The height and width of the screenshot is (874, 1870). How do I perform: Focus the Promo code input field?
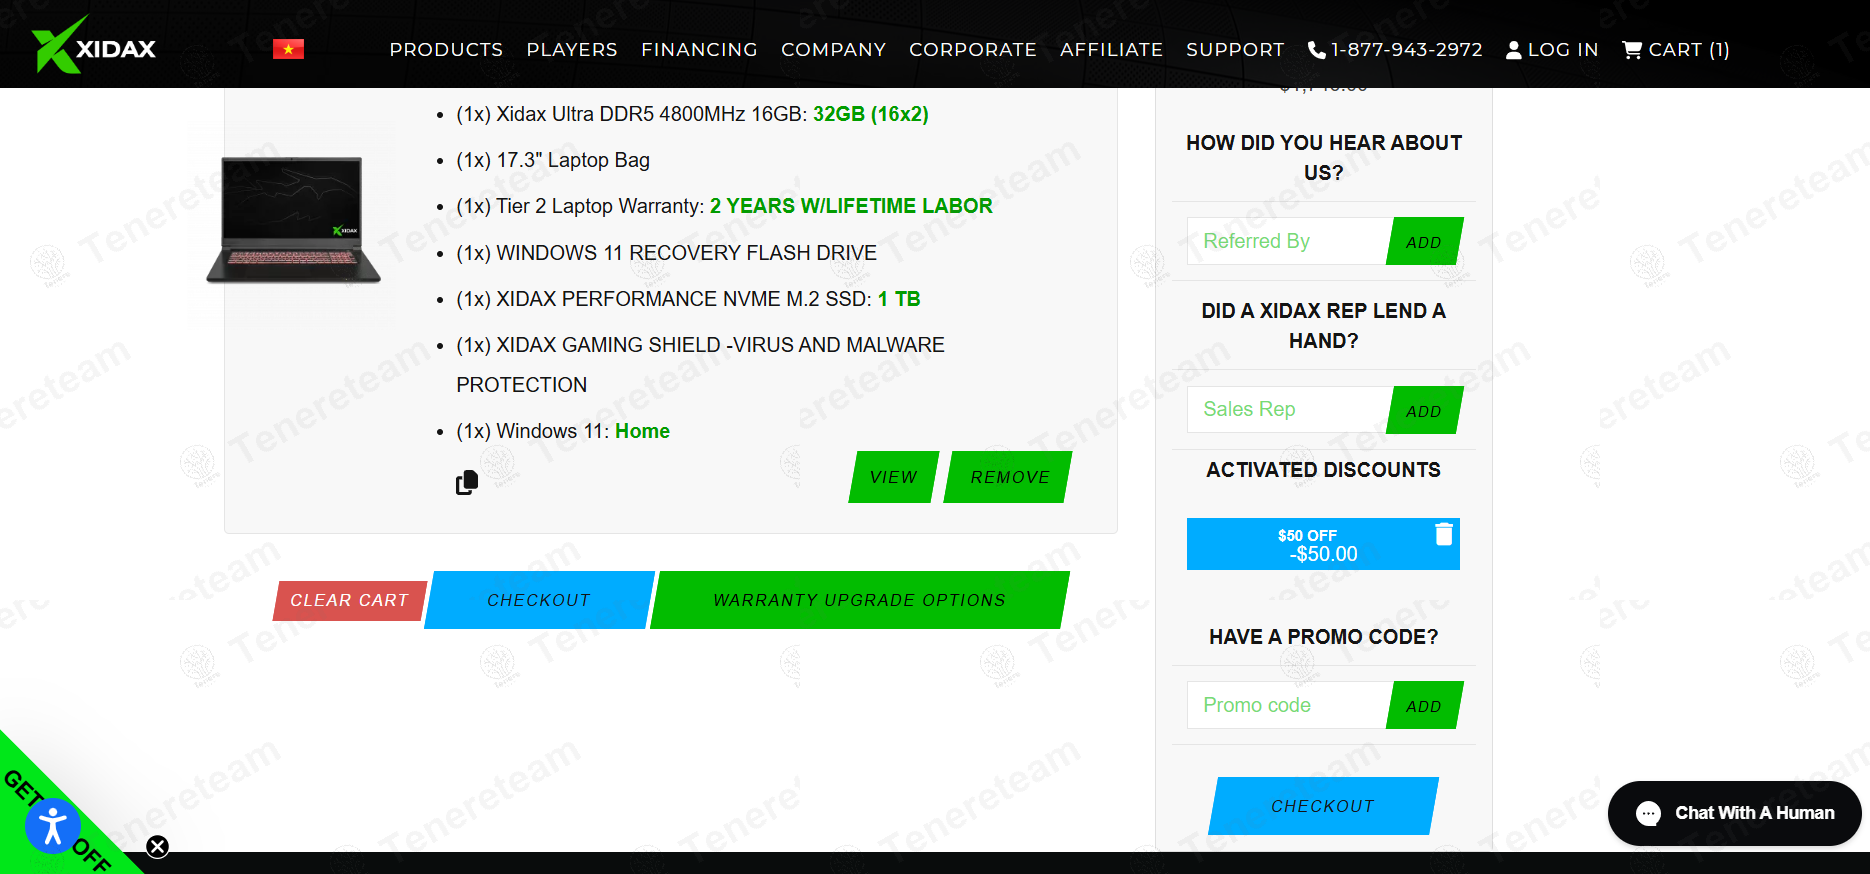click(1288, 705)
